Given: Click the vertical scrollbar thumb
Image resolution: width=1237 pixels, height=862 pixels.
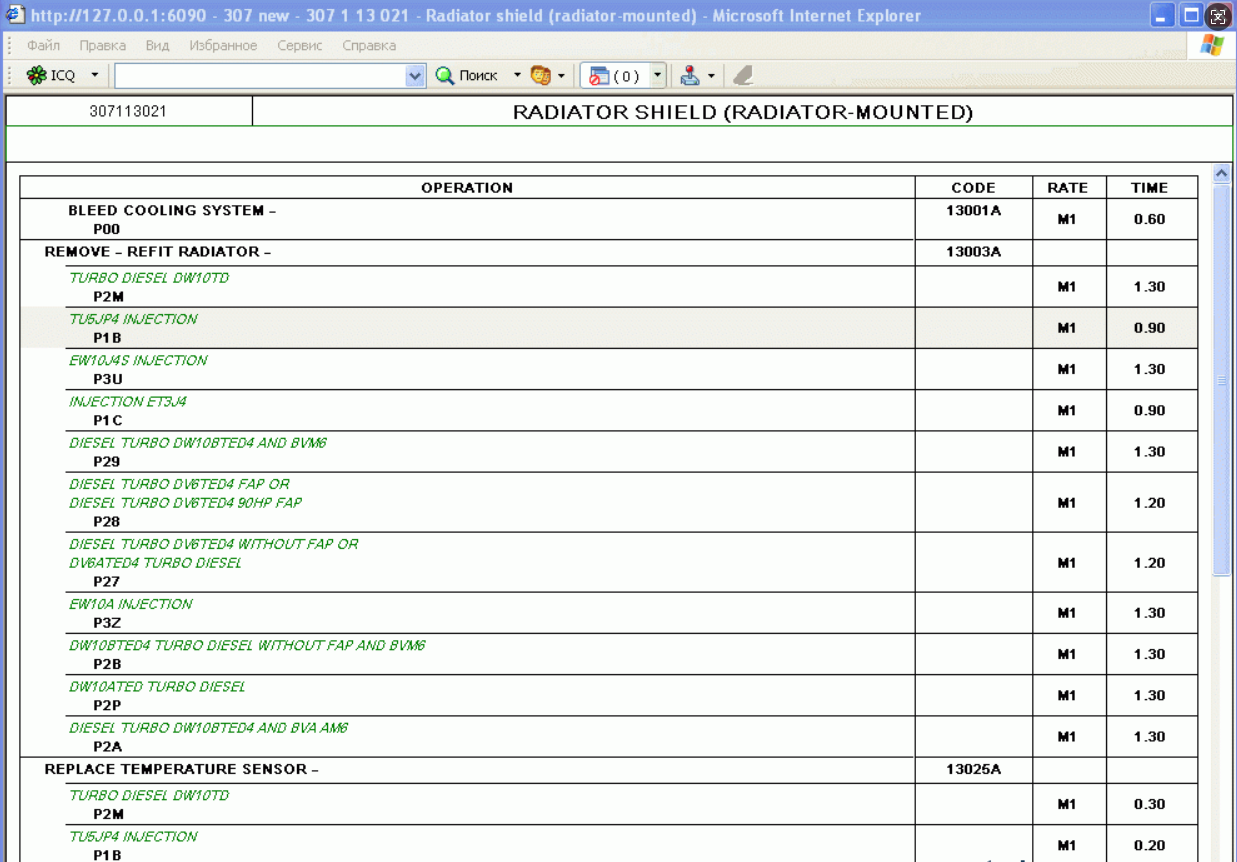Looking at the screenshot, I should [x=1221, y=380].
